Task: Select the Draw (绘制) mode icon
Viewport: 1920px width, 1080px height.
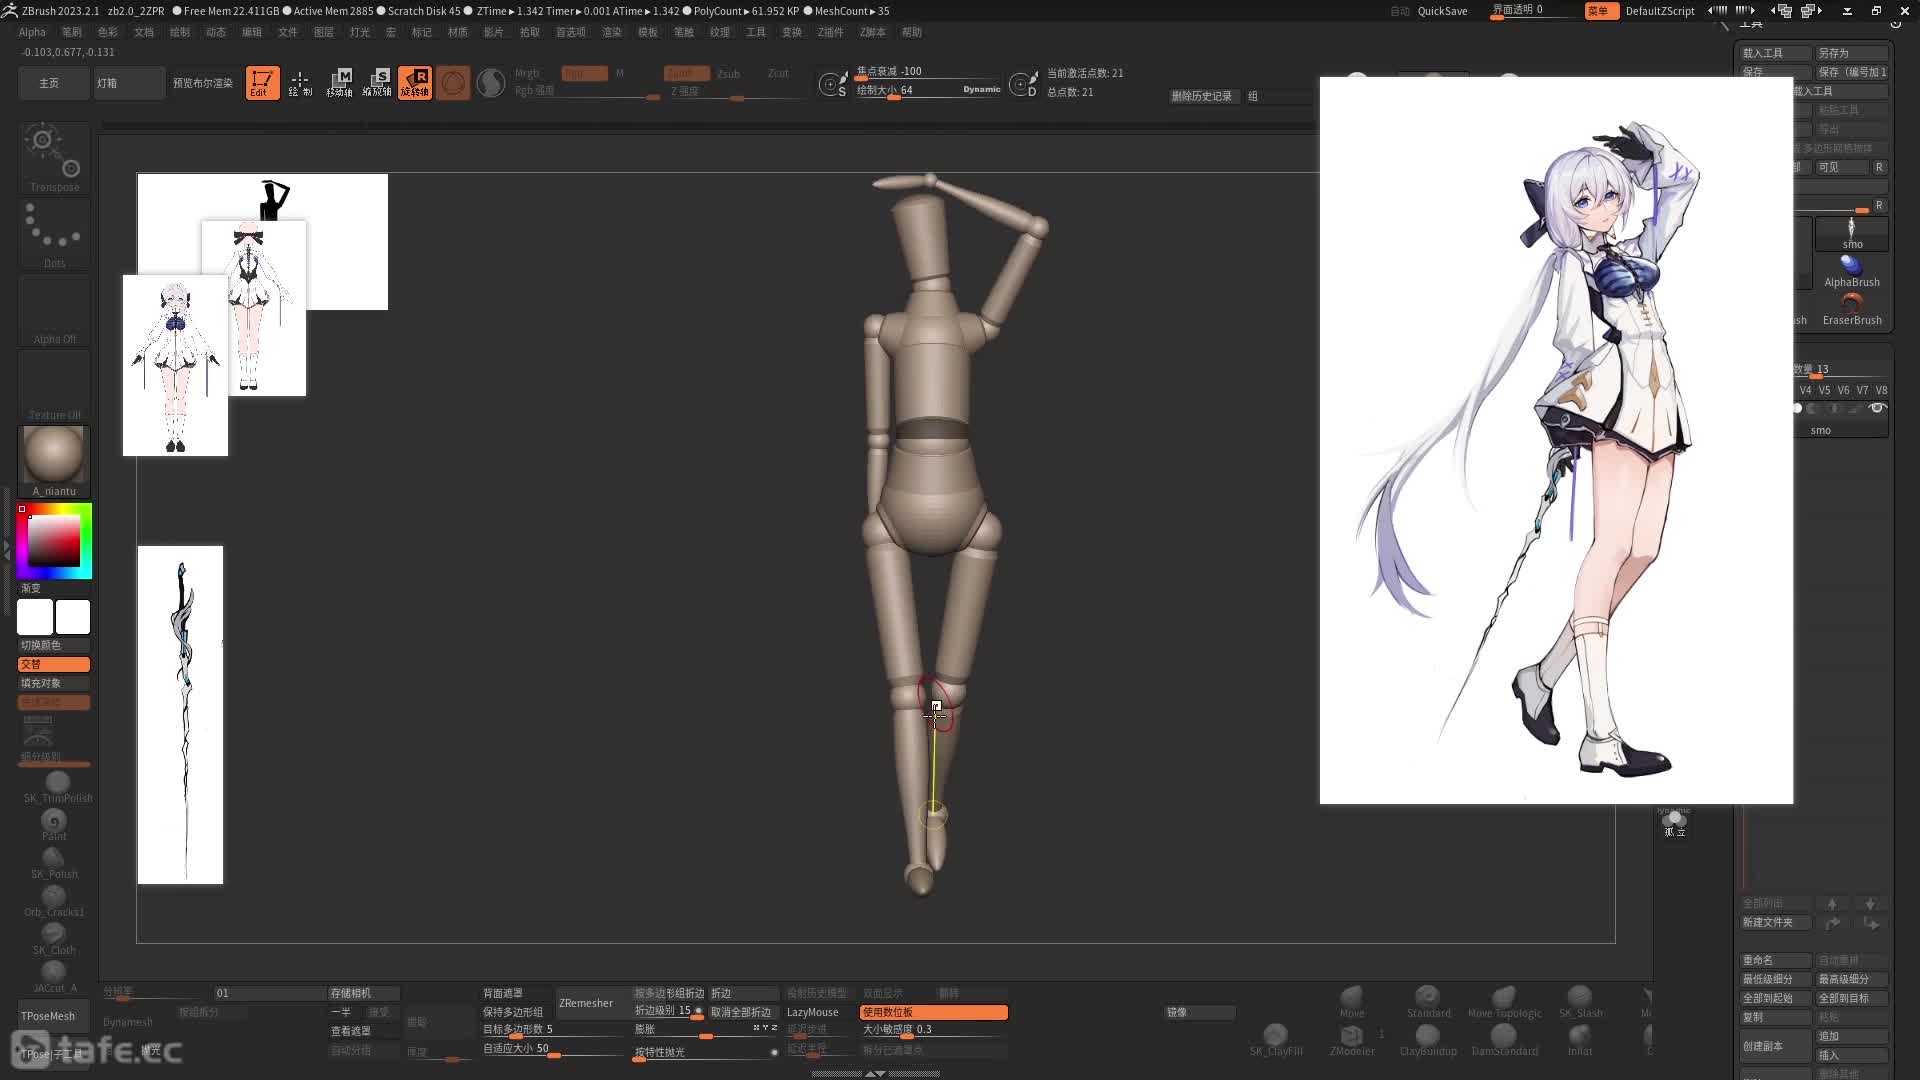Action: [300, 83]
